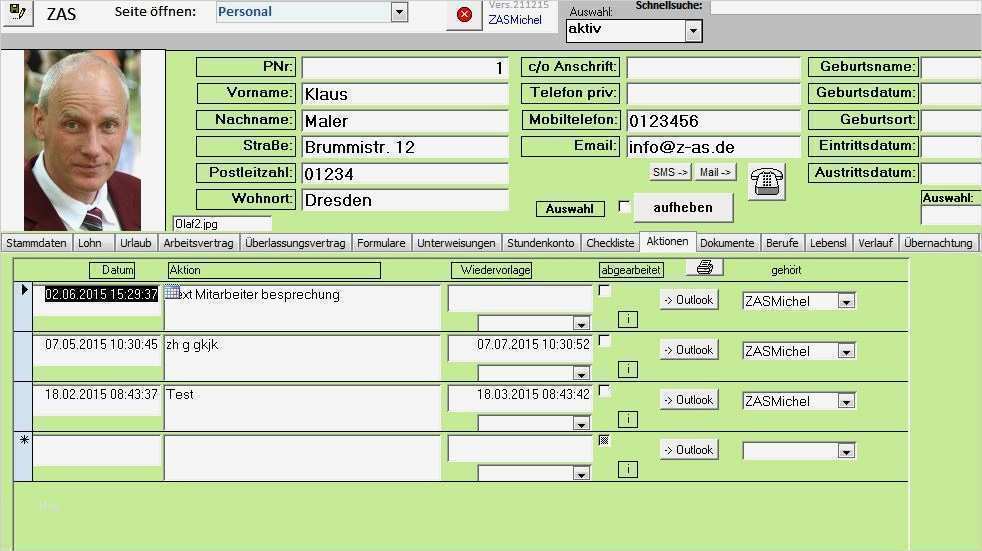The image size is (982, 551).
Task: Toggle abgearbeitet checkbox for Mitarbeiter besprechung
Action: click(604, 291)
